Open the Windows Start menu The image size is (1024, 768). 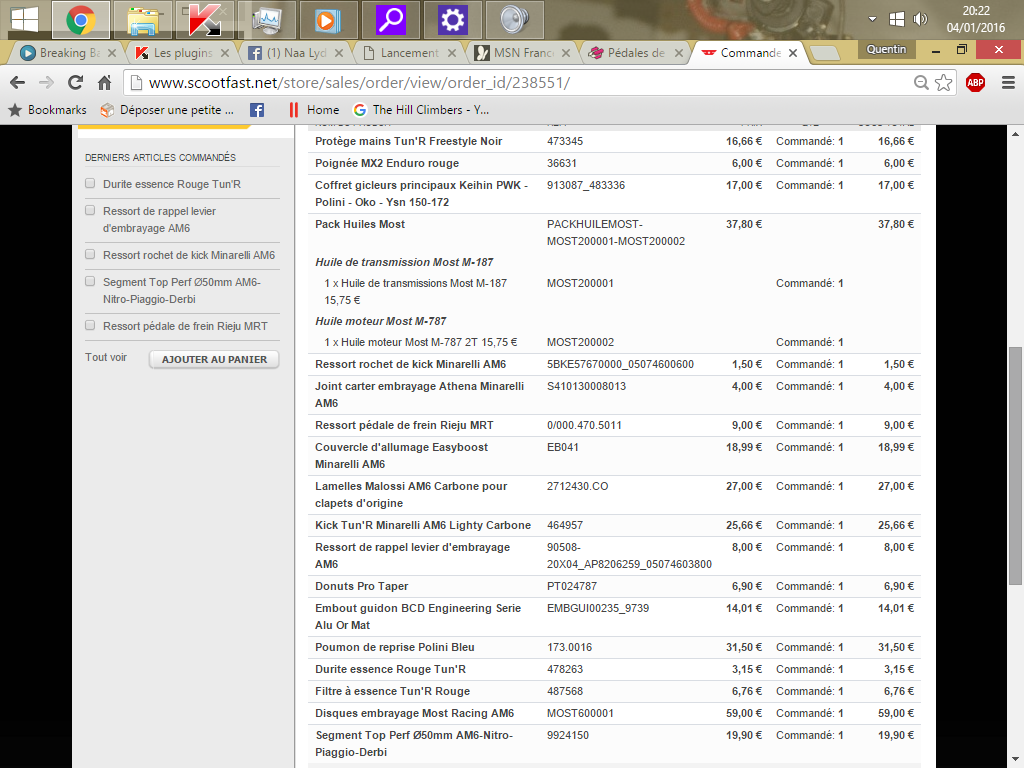click(x=25, y=20)
